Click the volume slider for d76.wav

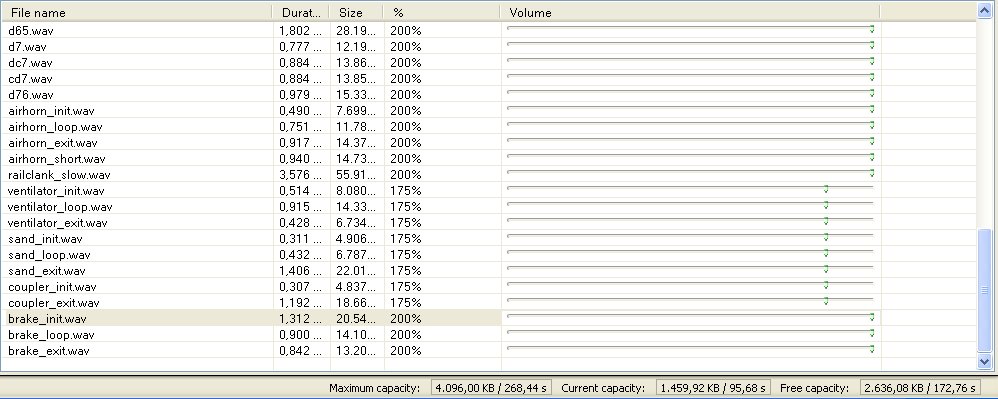(690, 92)
